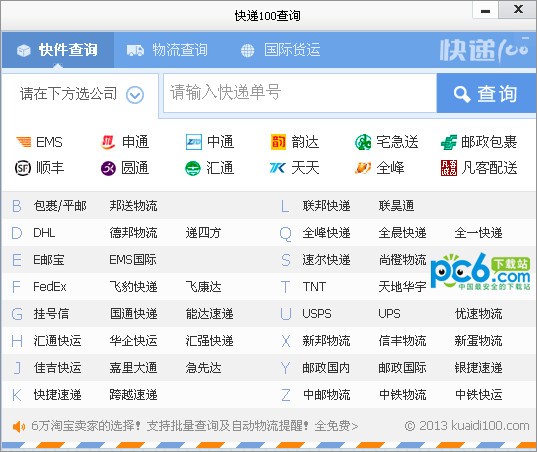Click the speaker announcement icon
The height and width of the screenshot is (452, 537).
point(19,426)
